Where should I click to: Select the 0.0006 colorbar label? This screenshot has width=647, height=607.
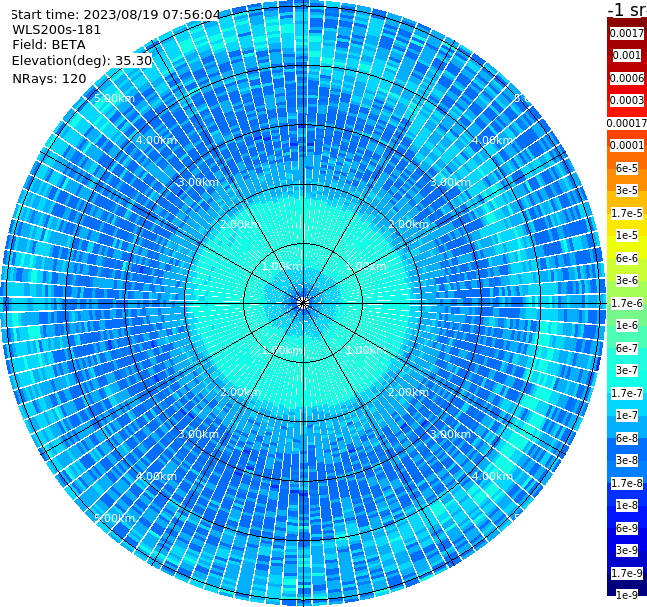[627, 78]
